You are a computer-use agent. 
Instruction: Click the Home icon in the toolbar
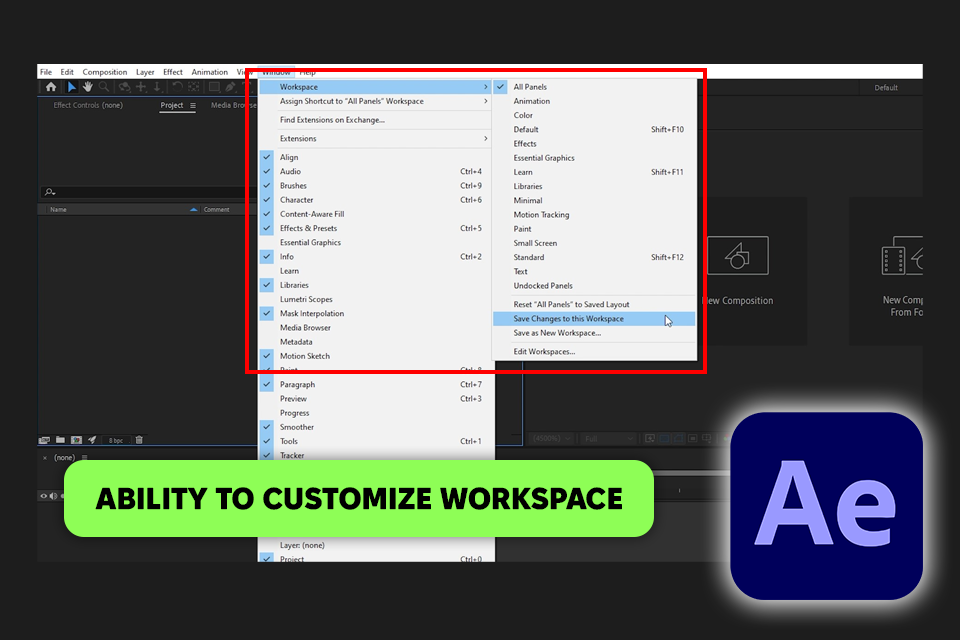(51, 87)
